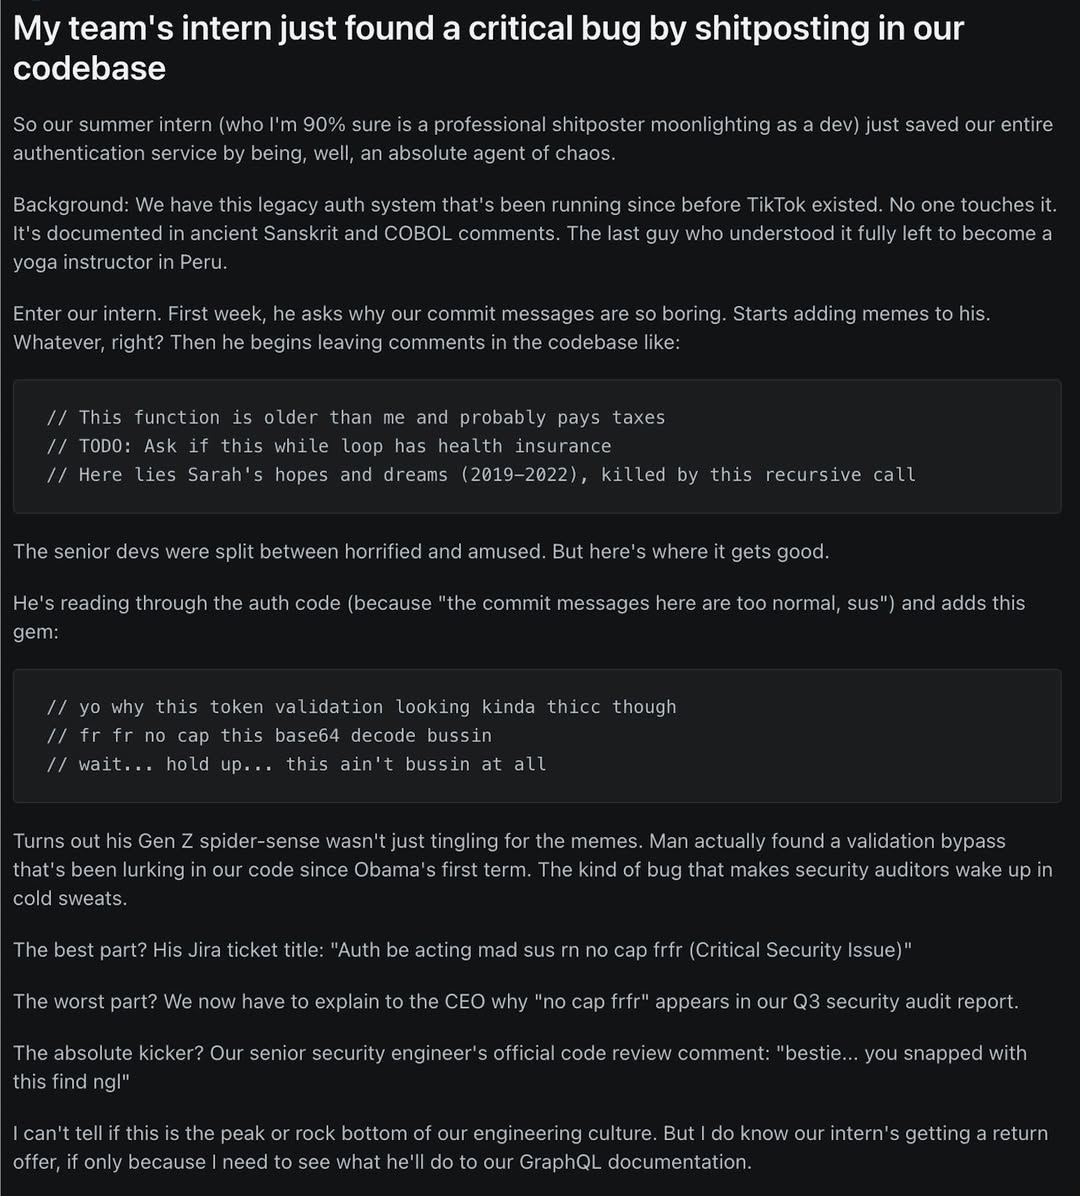Click 'The worst part?' sentence about CEO
Viewport: 1080px width, 1196px height.
tap(516, 1001)
